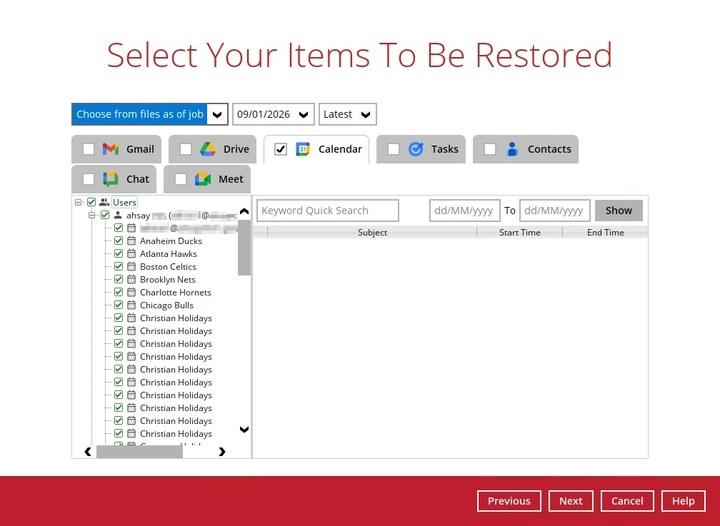Image resolution: width=720 pixels, height=526 pixels.
Task: Click the tree's horizontal scrollbar thumb
Action: (x=139, y=452)
